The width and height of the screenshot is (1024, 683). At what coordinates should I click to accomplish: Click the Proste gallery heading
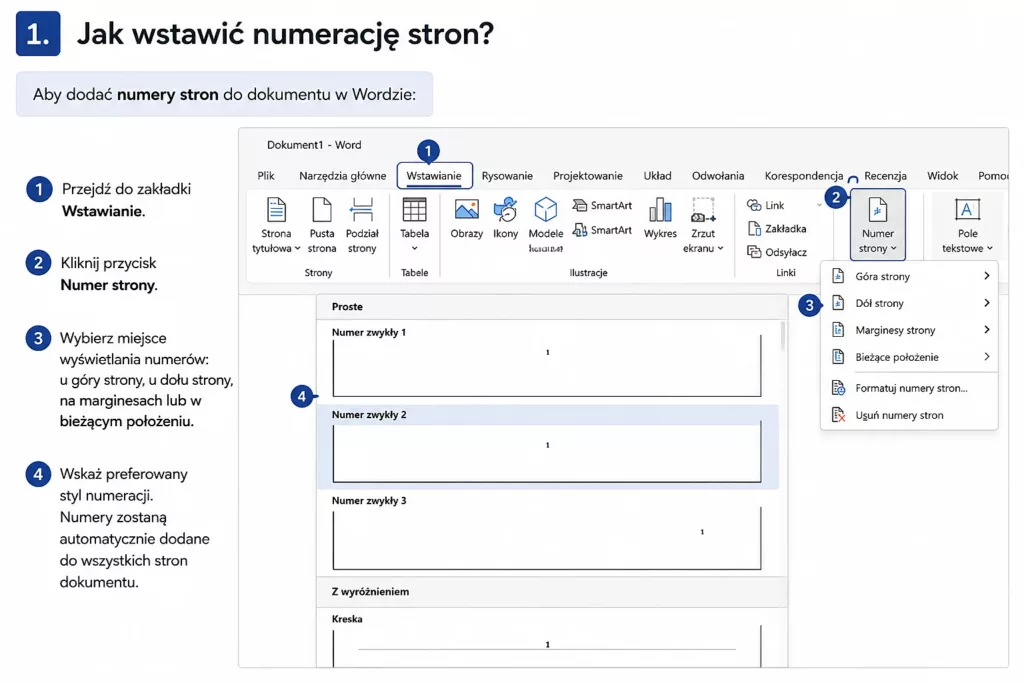347,306
